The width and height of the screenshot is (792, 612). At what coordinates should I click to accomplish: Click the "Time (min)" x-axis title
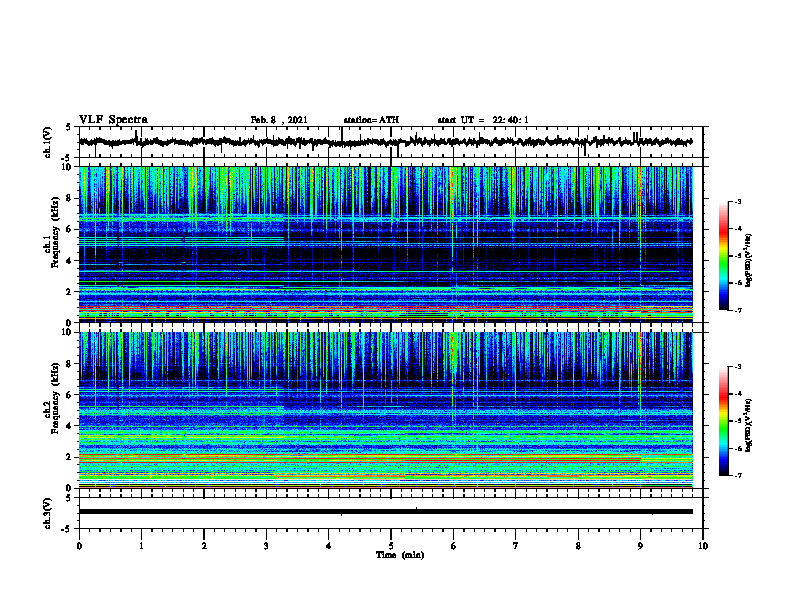[x=400, y=555]
